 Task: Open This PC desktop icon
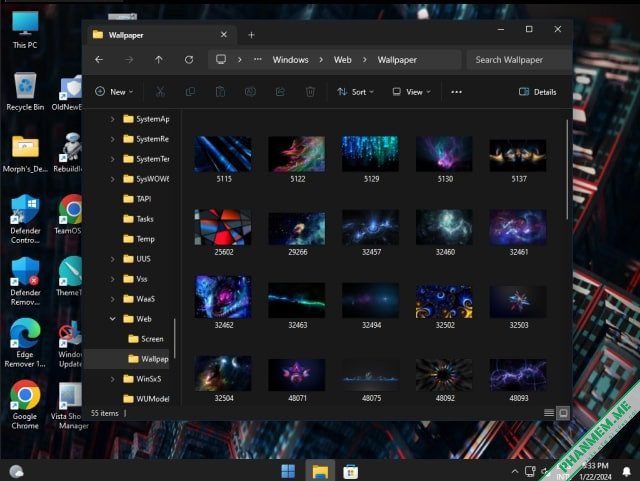point(25,30)
